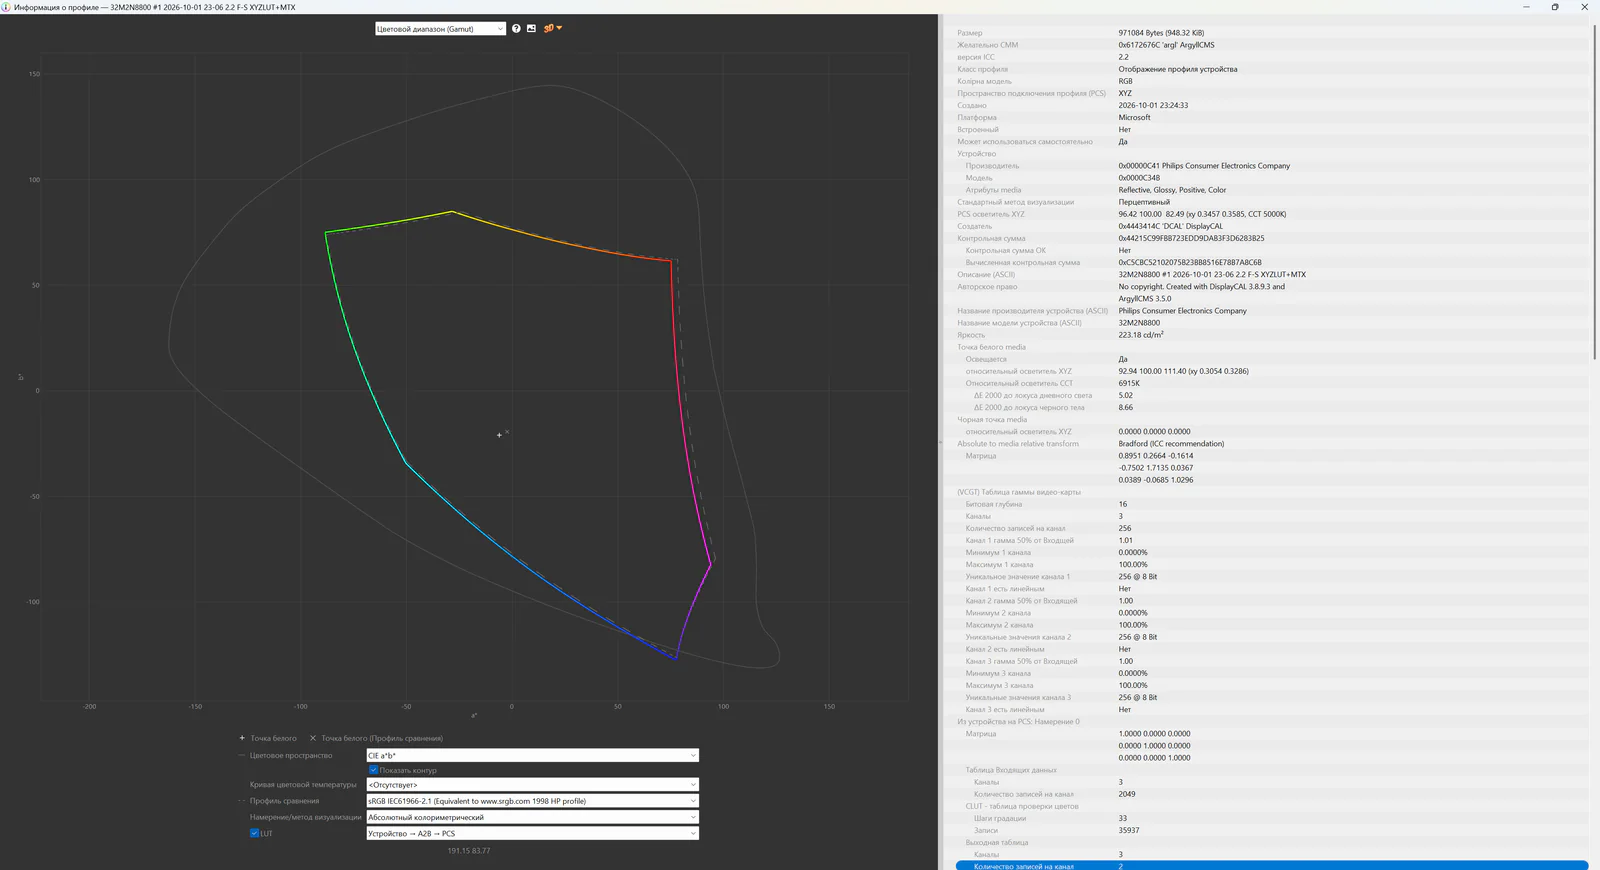Click the vertical scrollbar of the info panel
The height and width of the screenshot is (870, 1600).
1595,190
